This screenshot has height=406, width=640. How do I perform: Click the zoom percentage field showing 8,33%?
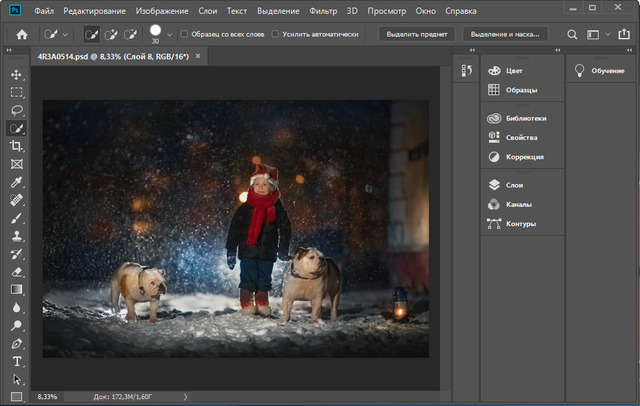47,397
